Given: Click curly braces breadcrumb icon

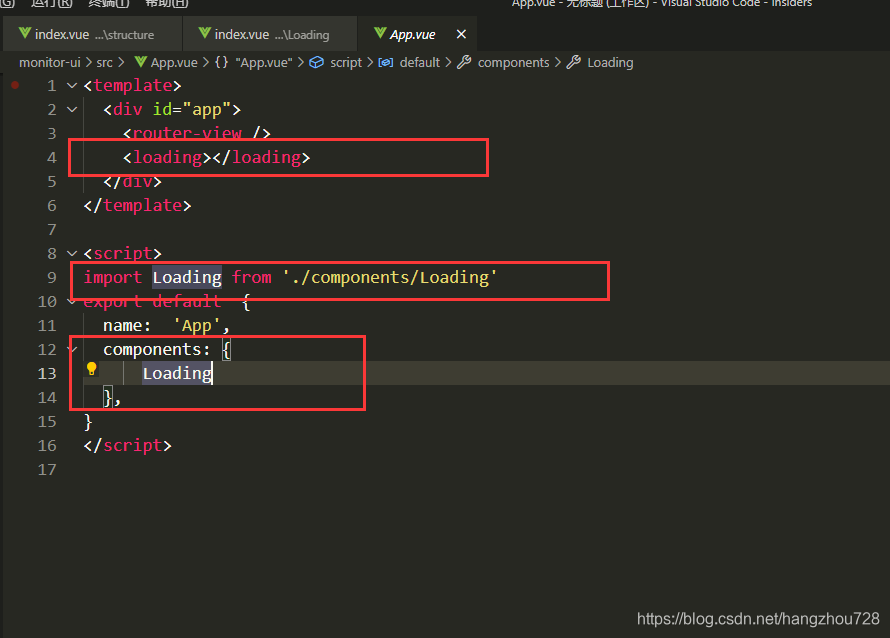Looking at the screenshot, I should (221, 62).
